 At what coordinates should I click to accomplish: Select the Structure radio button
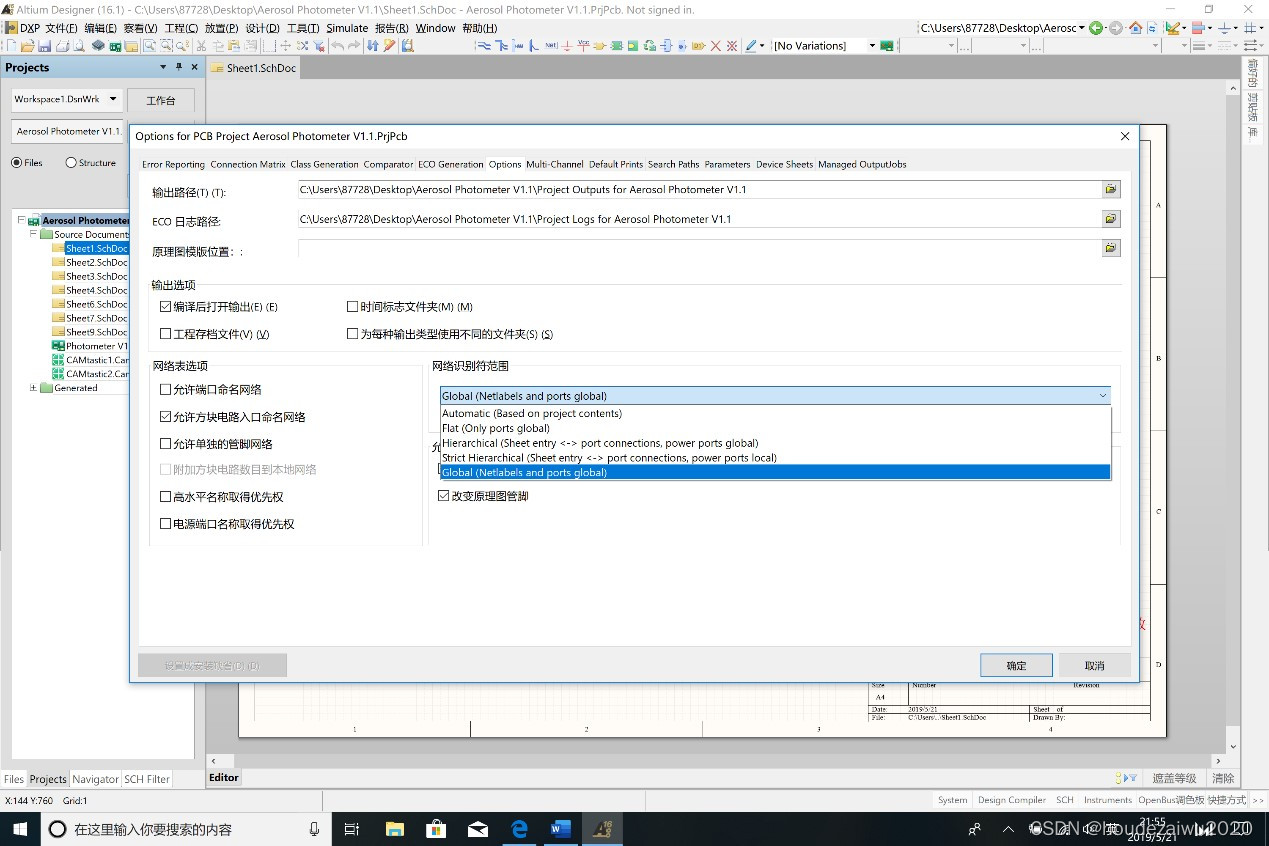71,163
